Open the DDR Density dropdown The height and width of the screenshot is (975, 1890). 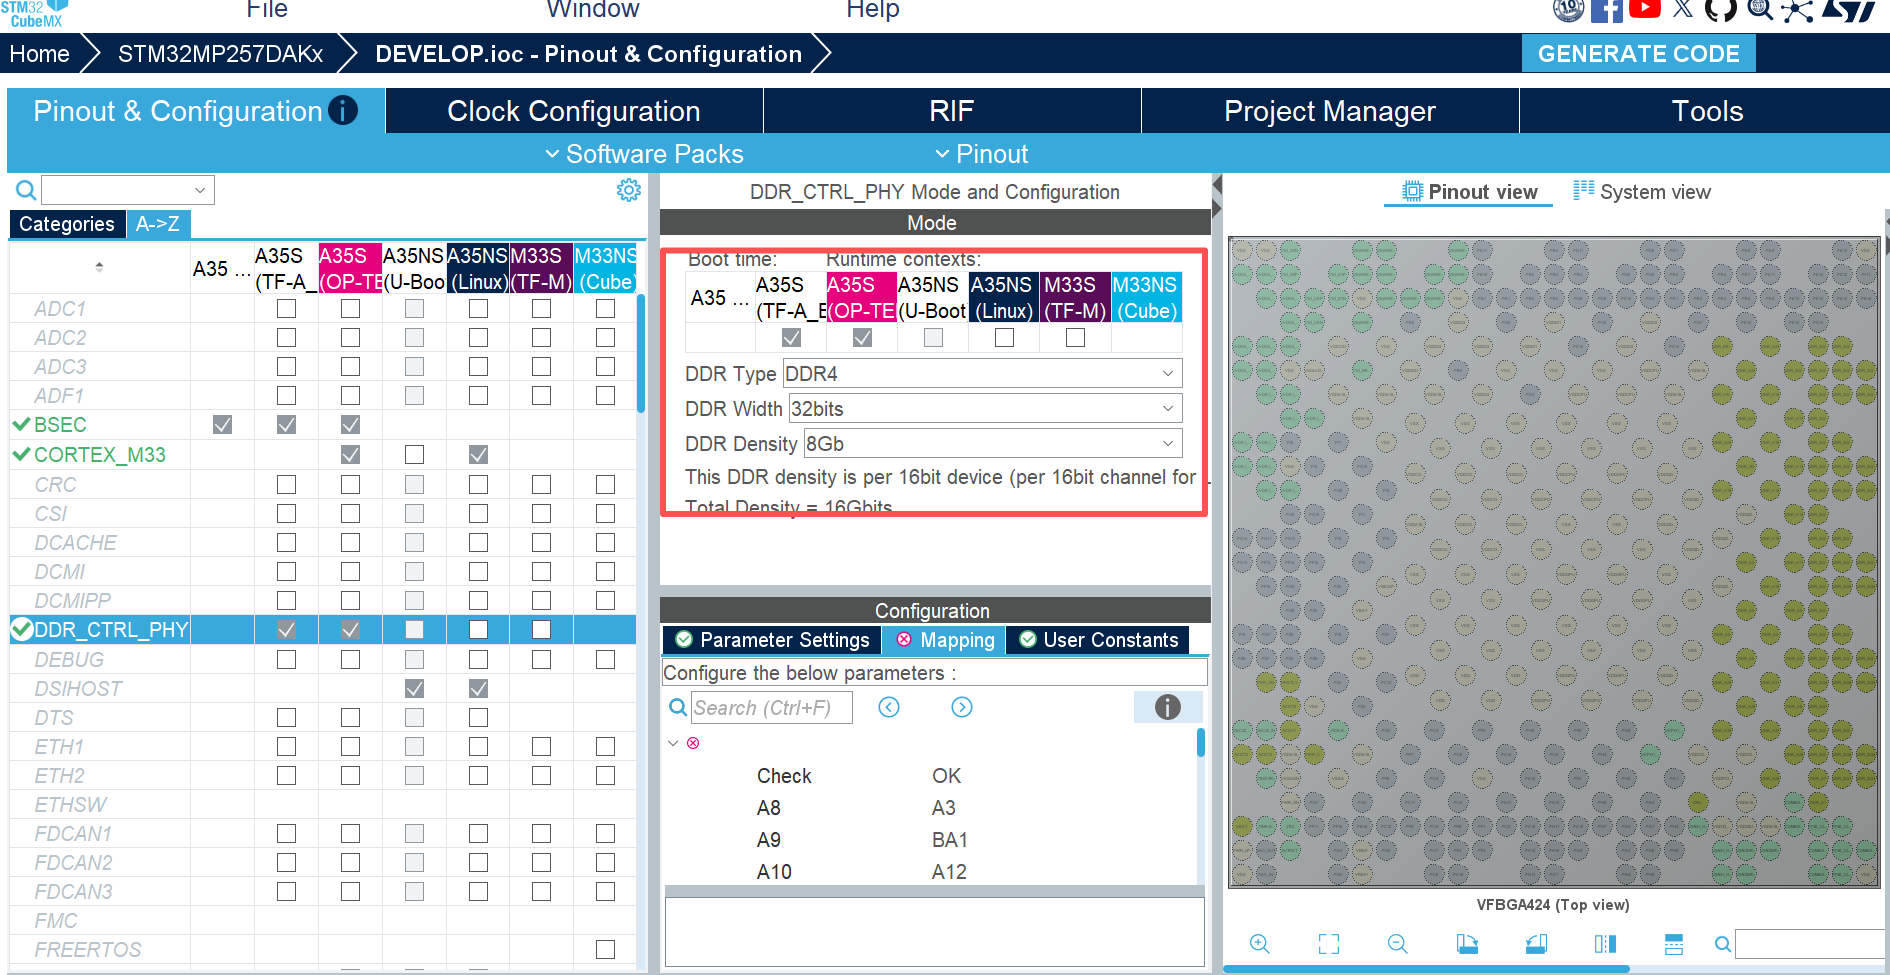click(x=993, y=443)
